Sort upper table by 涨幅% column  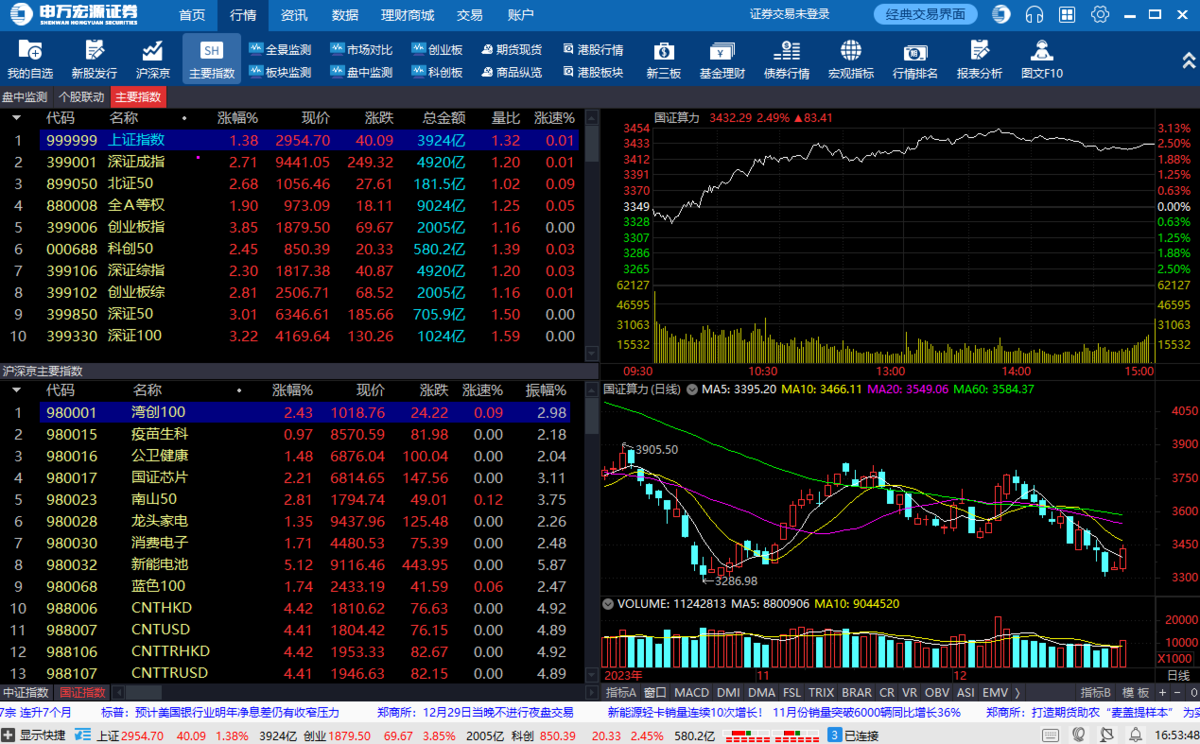237,118
